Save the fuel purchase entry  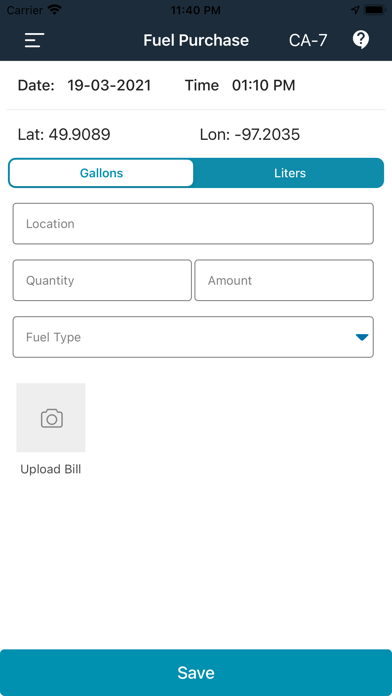point(196,672)
